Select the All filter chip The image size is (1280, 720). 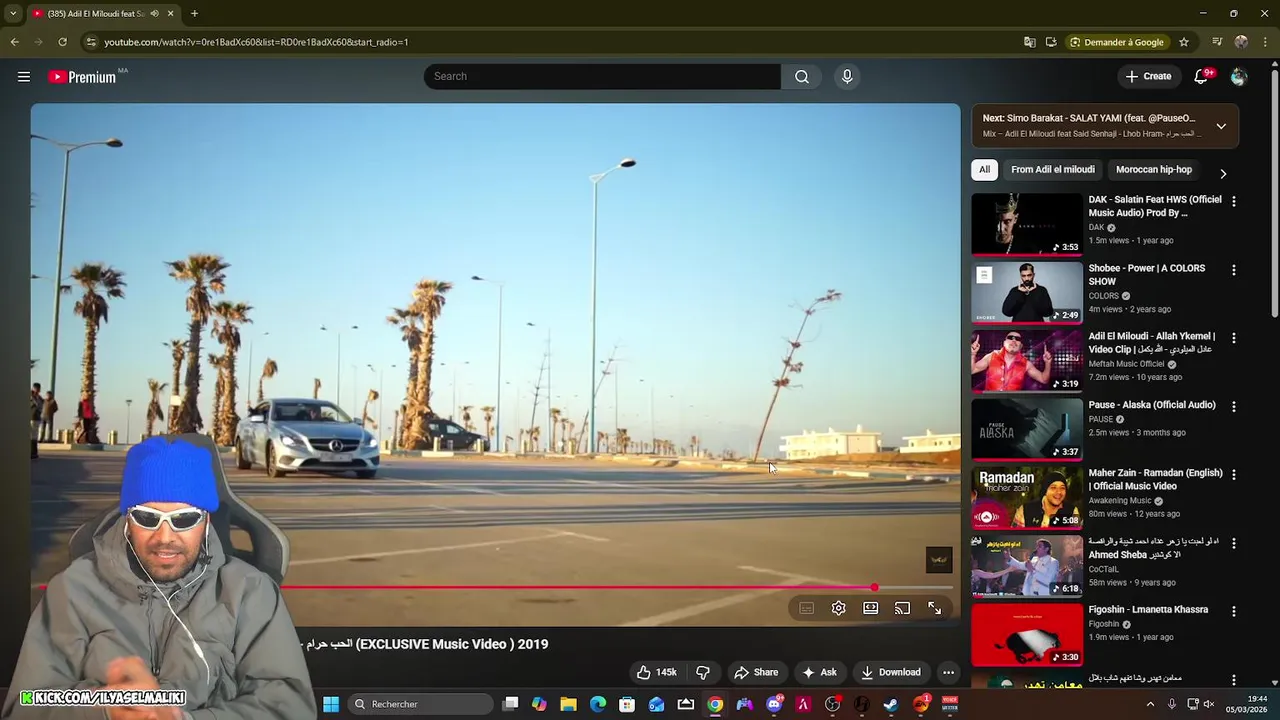pyautogui.click(x=985, y=170)
